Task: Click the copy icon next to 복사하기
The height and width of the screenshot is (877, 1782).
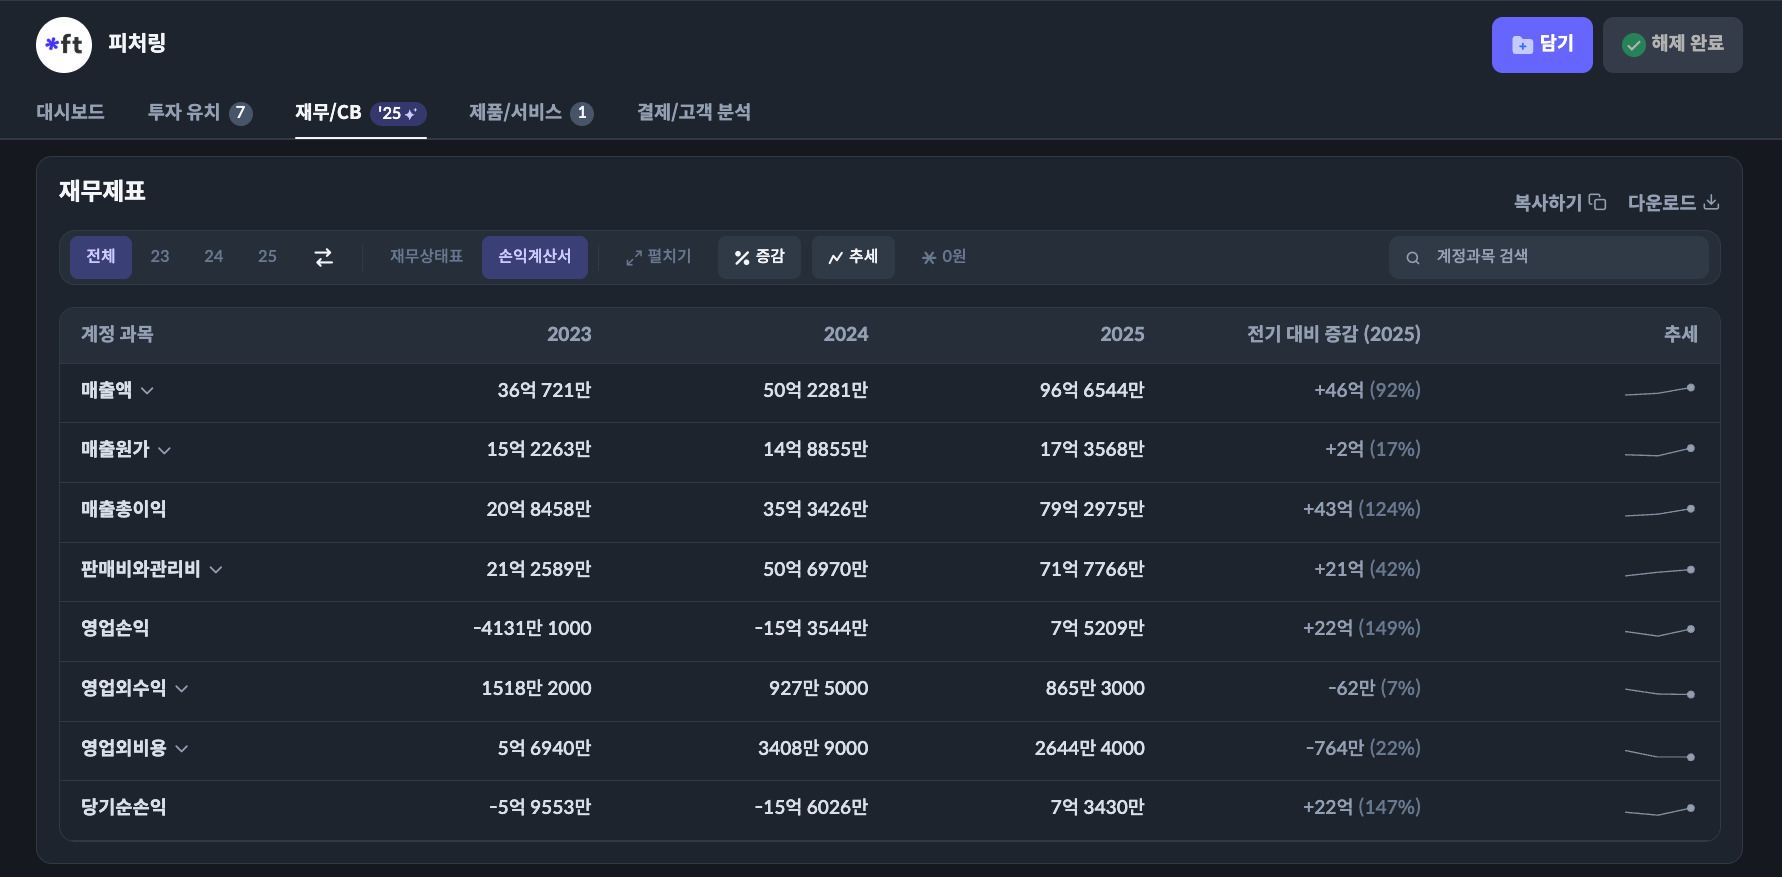Action: [1598, 202]
